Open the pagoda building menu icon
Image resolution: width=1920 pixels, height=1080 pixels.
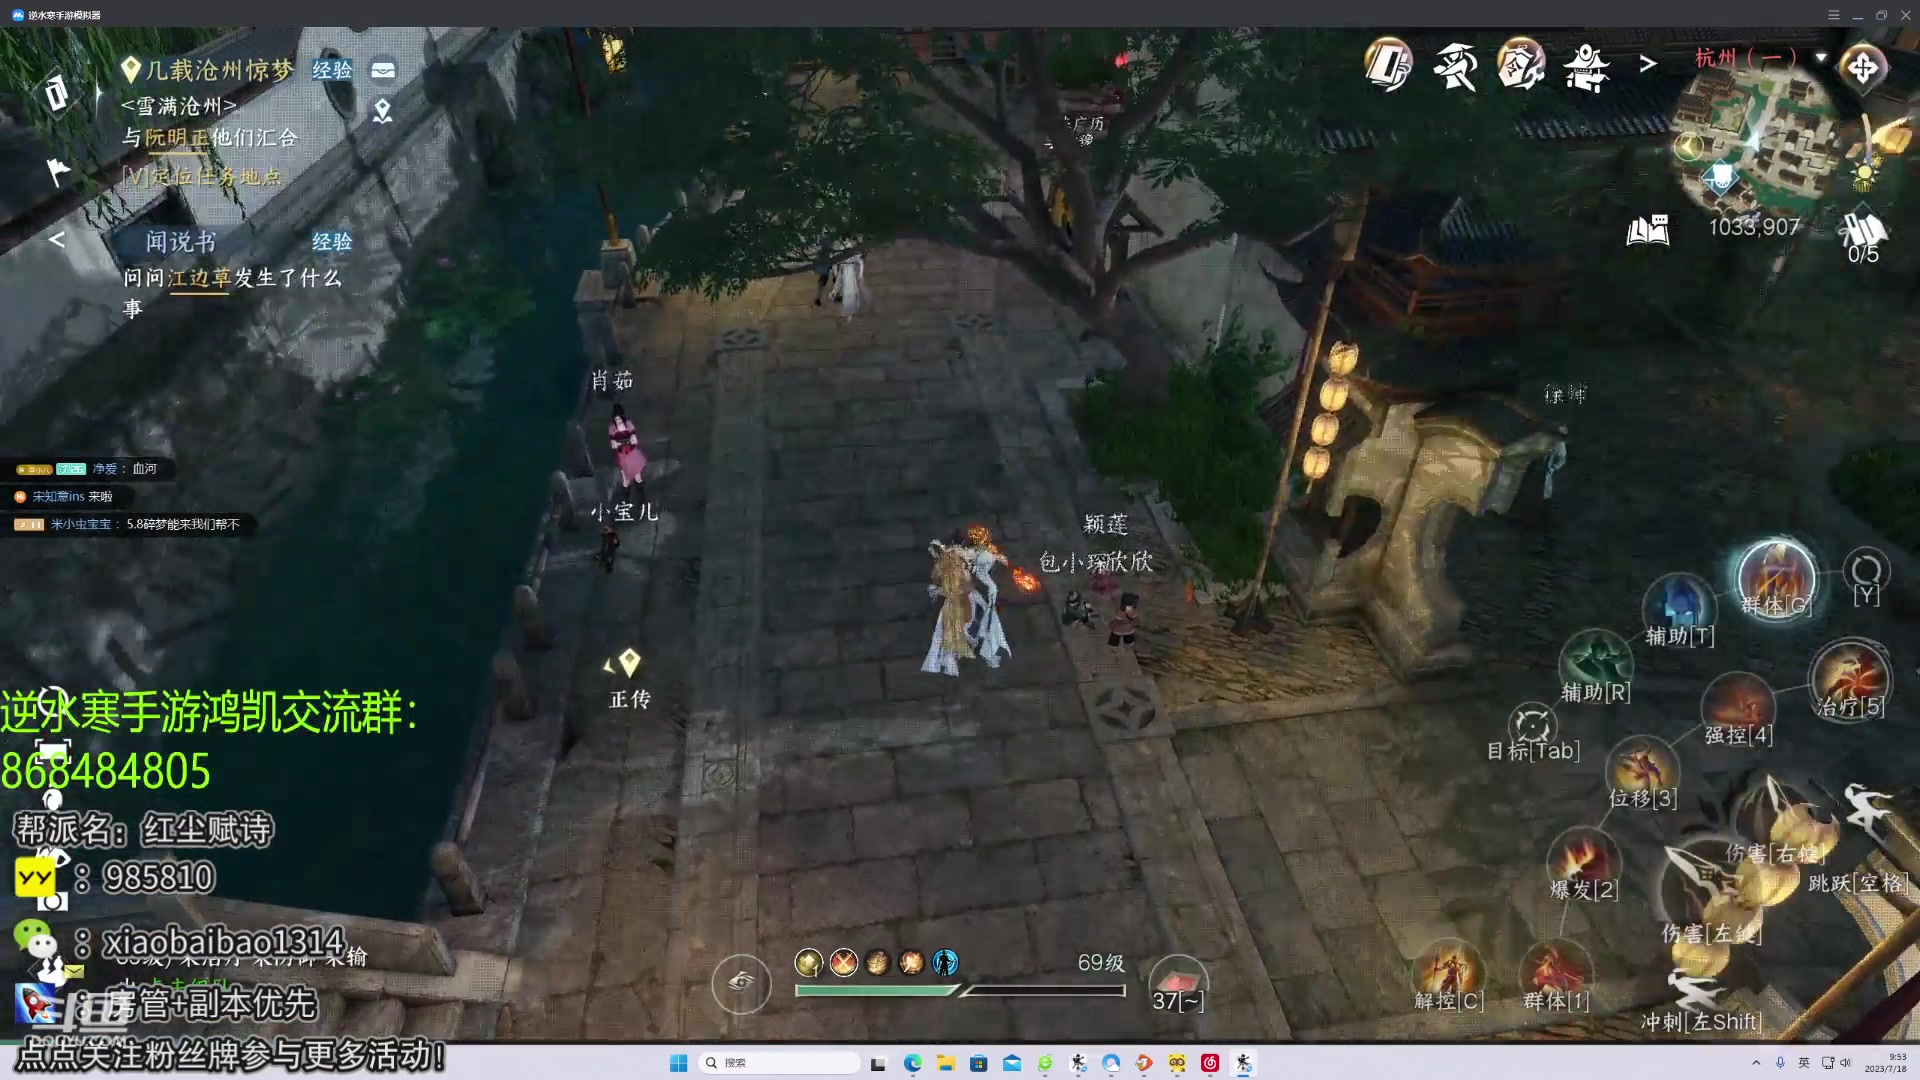pyautogui.click(x=1587, y=68)
